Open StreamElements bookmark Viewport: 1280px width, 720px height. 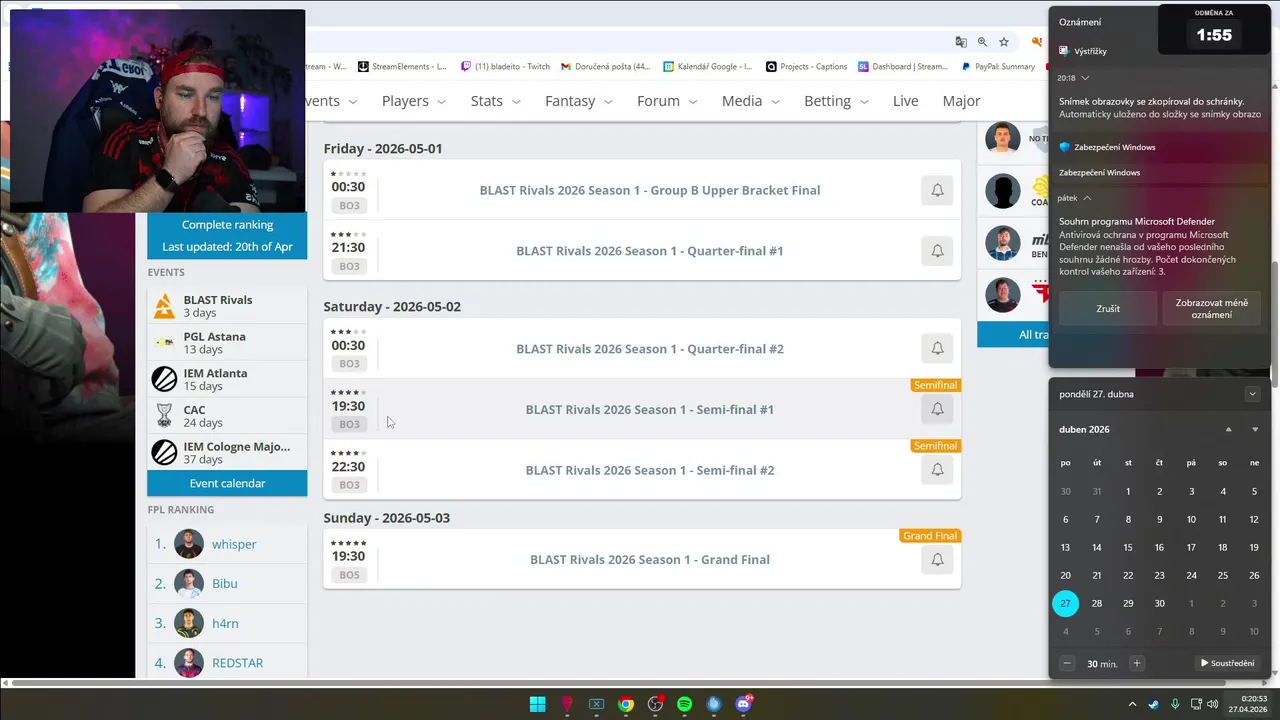pos(402,67)
